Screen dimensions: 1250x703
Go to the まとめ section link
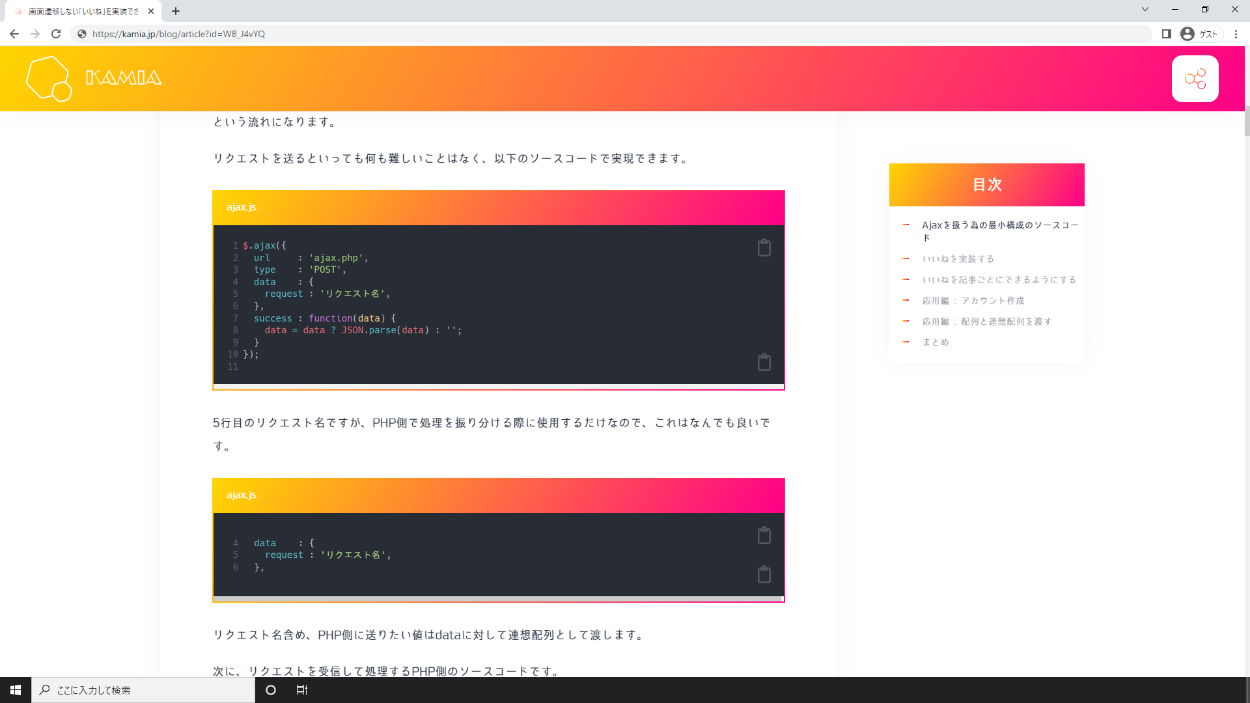tap(935, 342)
